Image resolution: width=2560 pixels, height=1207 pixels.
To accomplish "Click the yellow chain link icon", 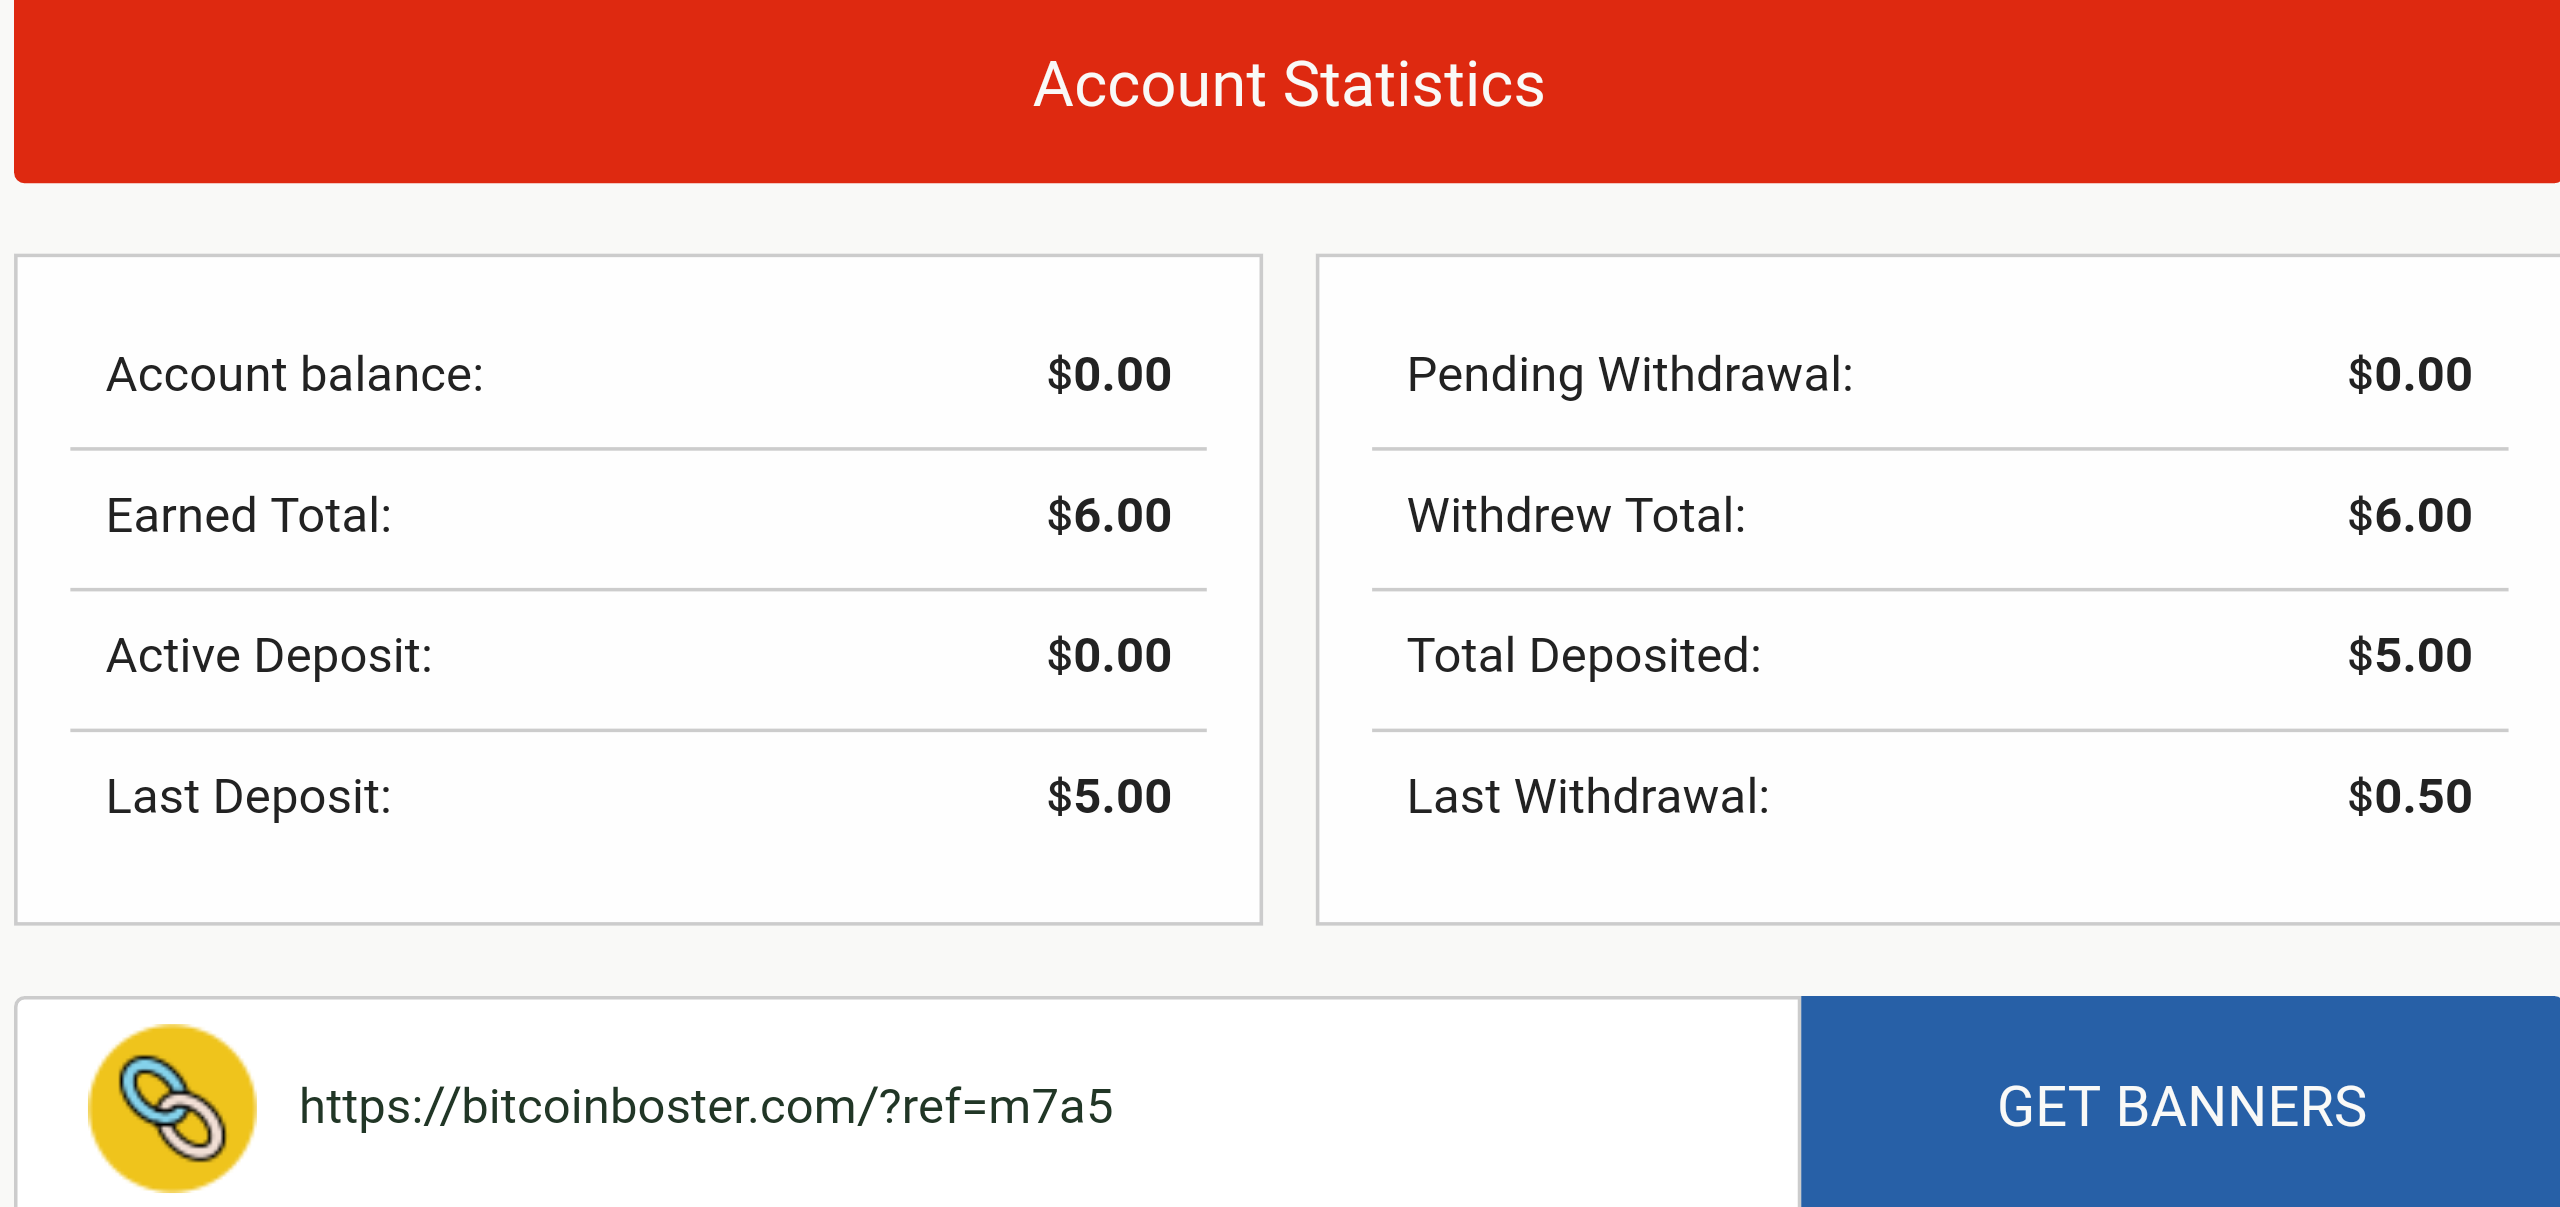I will pyautogui.click(x=172, y=1107).
